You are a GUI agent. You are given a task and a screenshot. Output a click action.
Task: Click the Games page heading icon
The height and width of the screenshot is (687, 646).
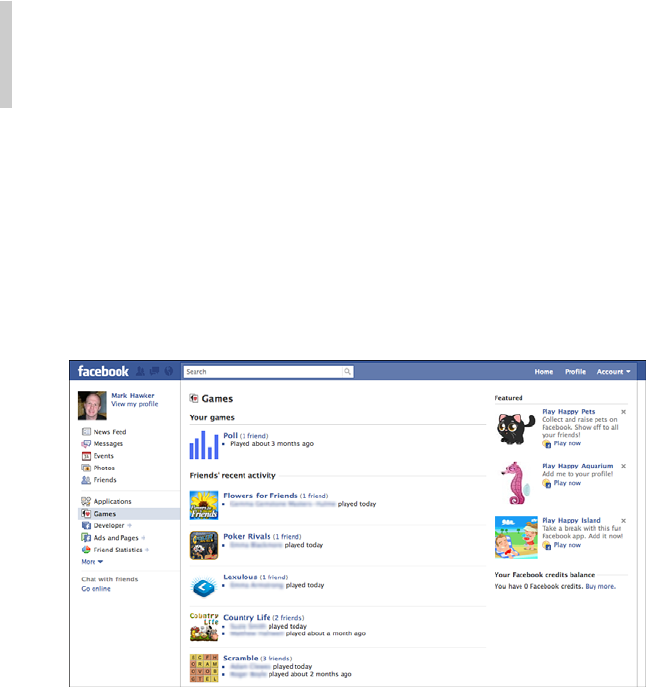coord(194,398)
